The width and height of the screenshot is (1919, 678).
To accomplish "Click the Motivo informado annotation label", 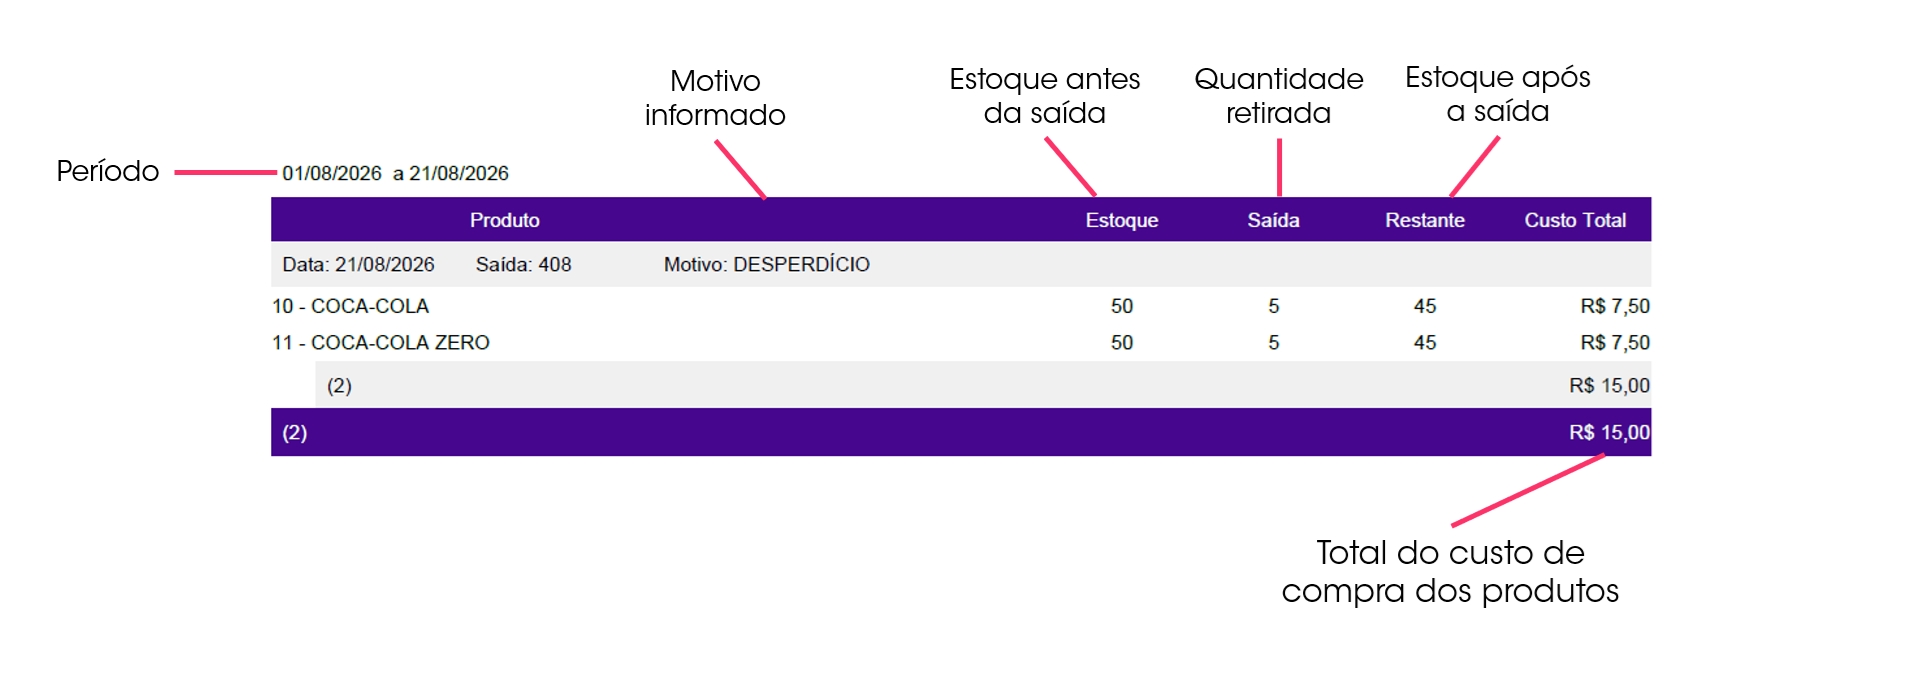I will coord(715,98).
